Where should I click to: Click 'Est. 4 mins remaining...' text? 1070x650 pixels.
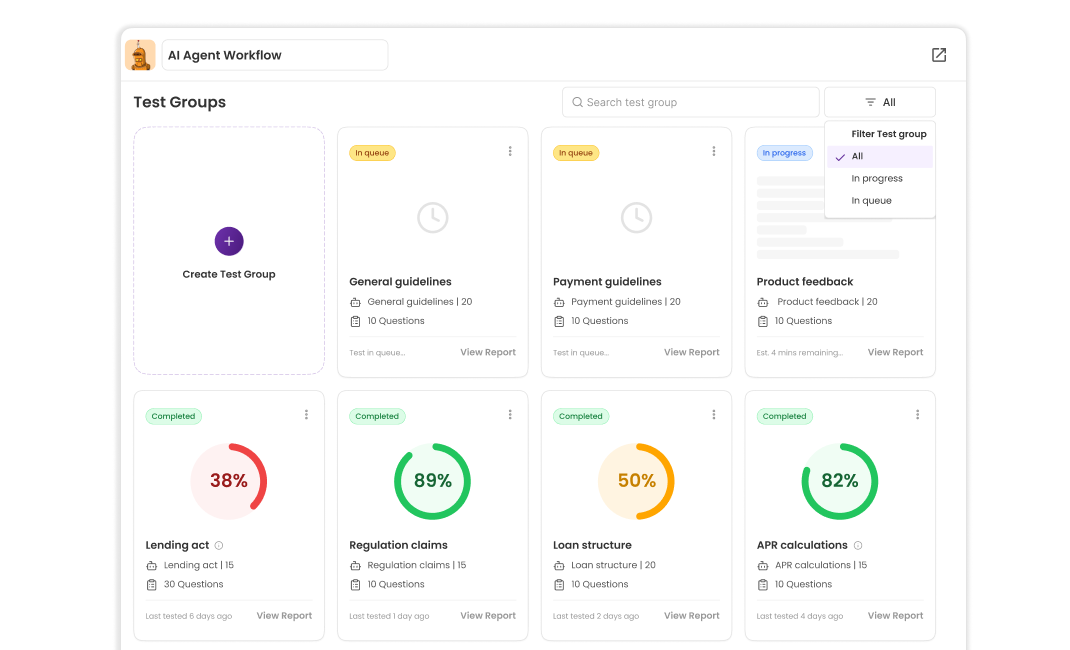[800, 353]
